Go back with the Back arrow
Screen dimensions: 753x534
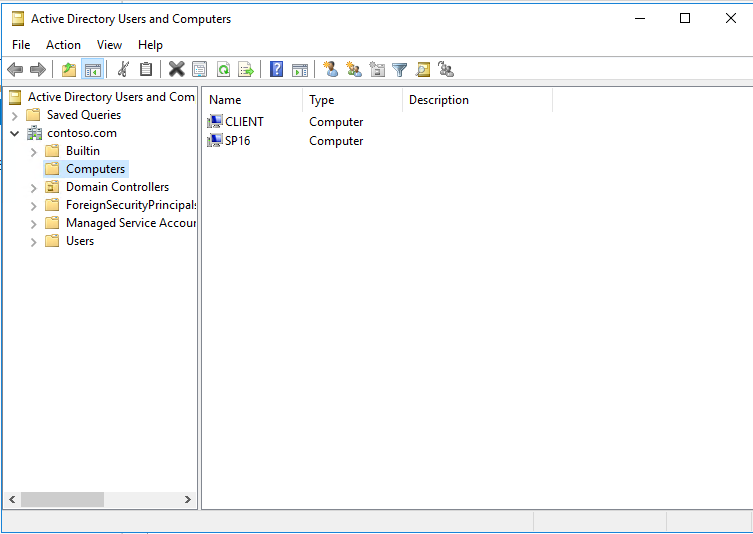(x=15, y=70)
